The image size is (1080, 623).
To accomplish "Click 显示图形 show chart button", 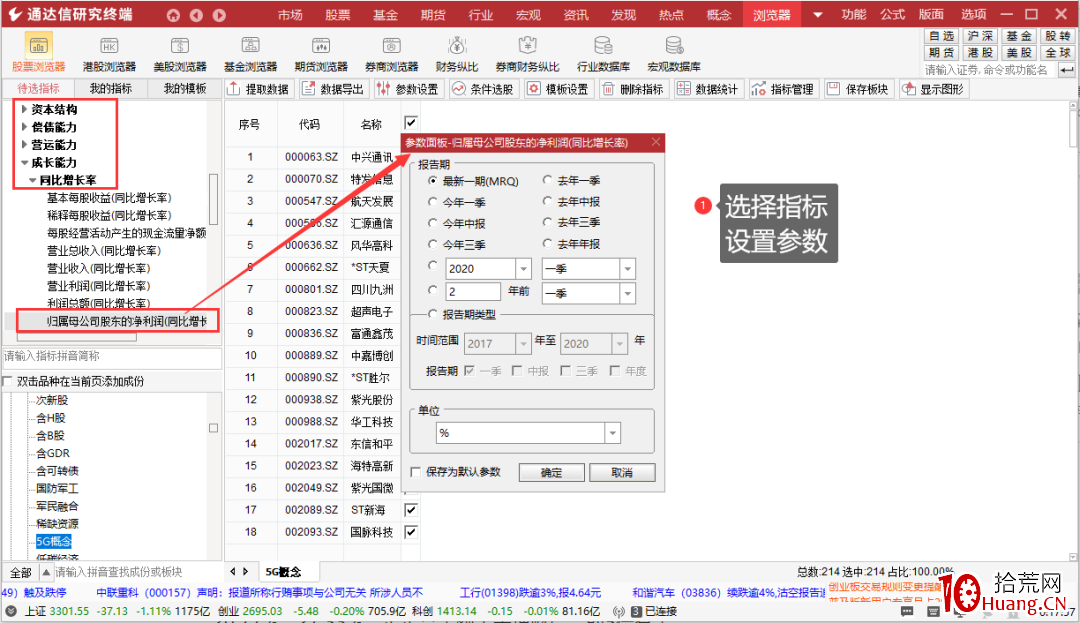I will click(x=934, y=89).
